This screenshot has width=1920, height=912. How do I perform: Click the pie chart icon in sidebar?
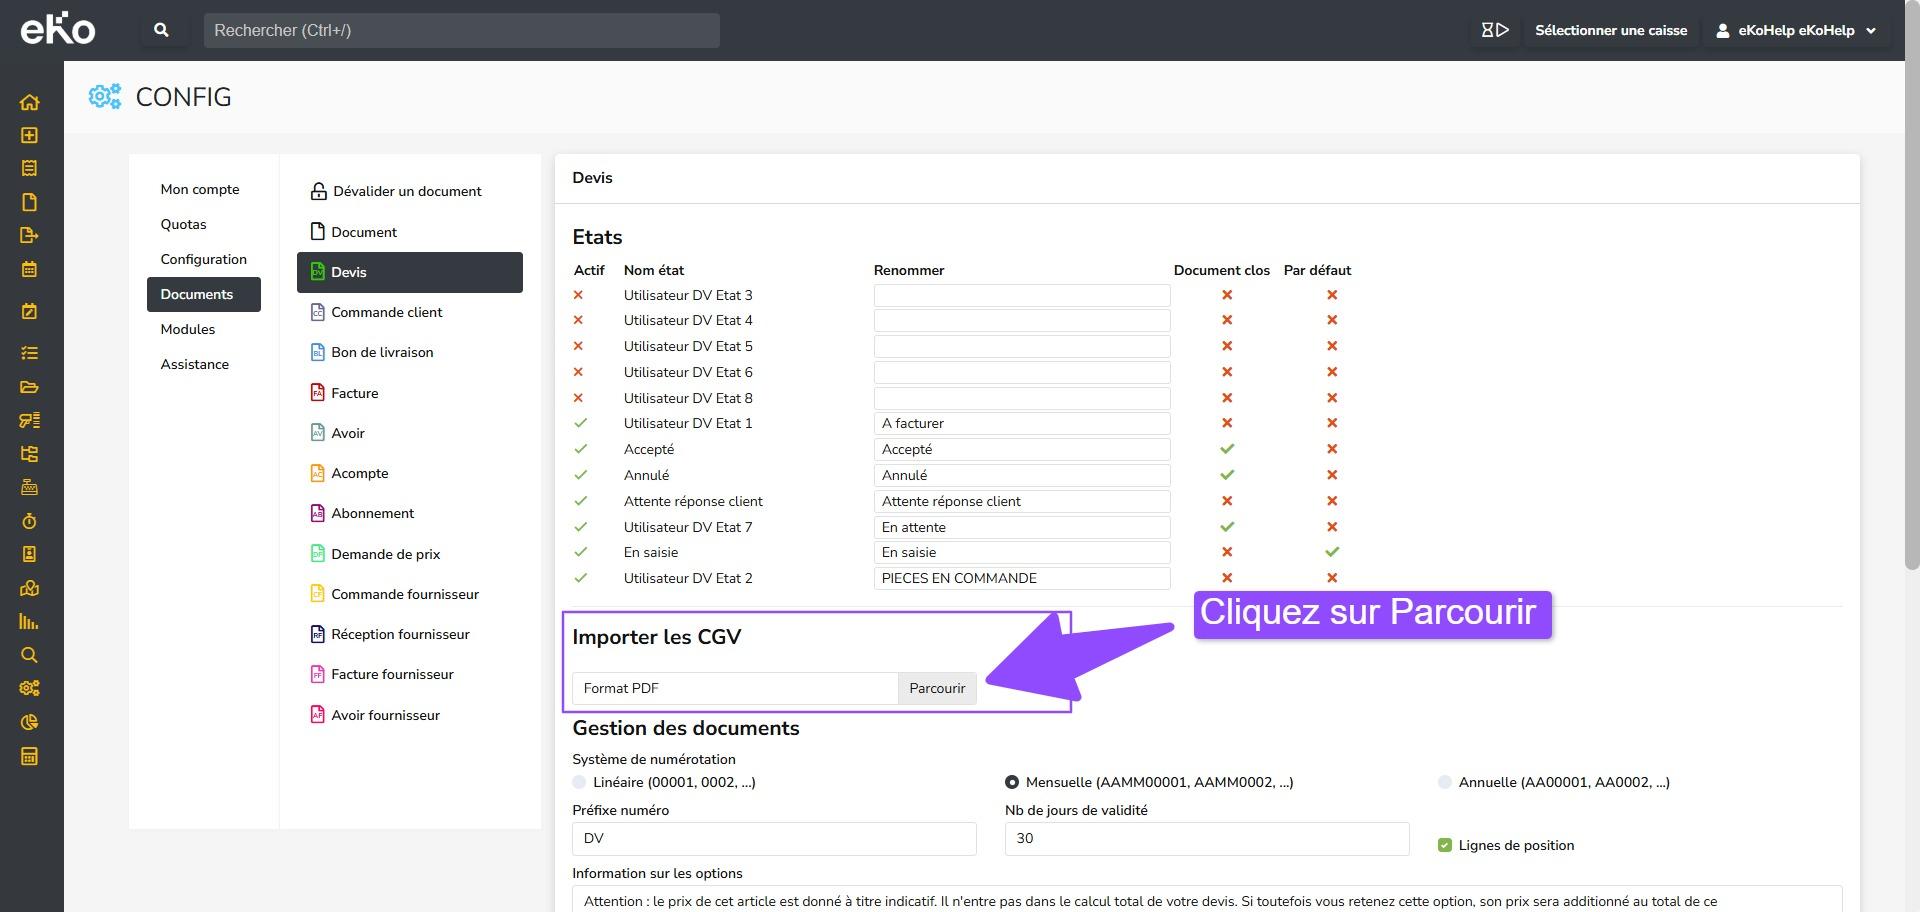pos(29,722)
